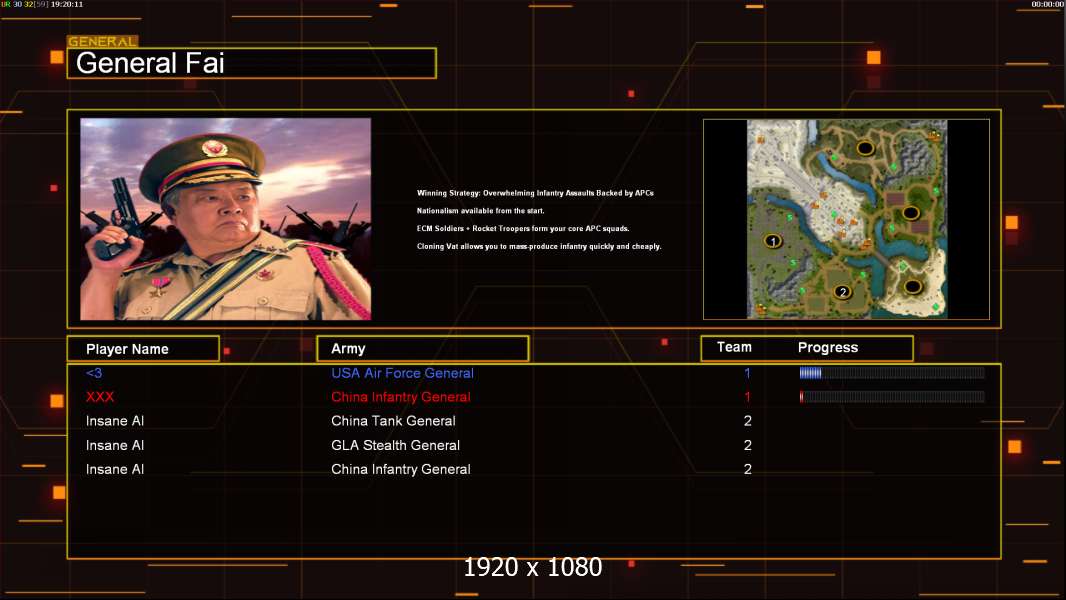Click the red progress bar for player XXX

point(892,396)
